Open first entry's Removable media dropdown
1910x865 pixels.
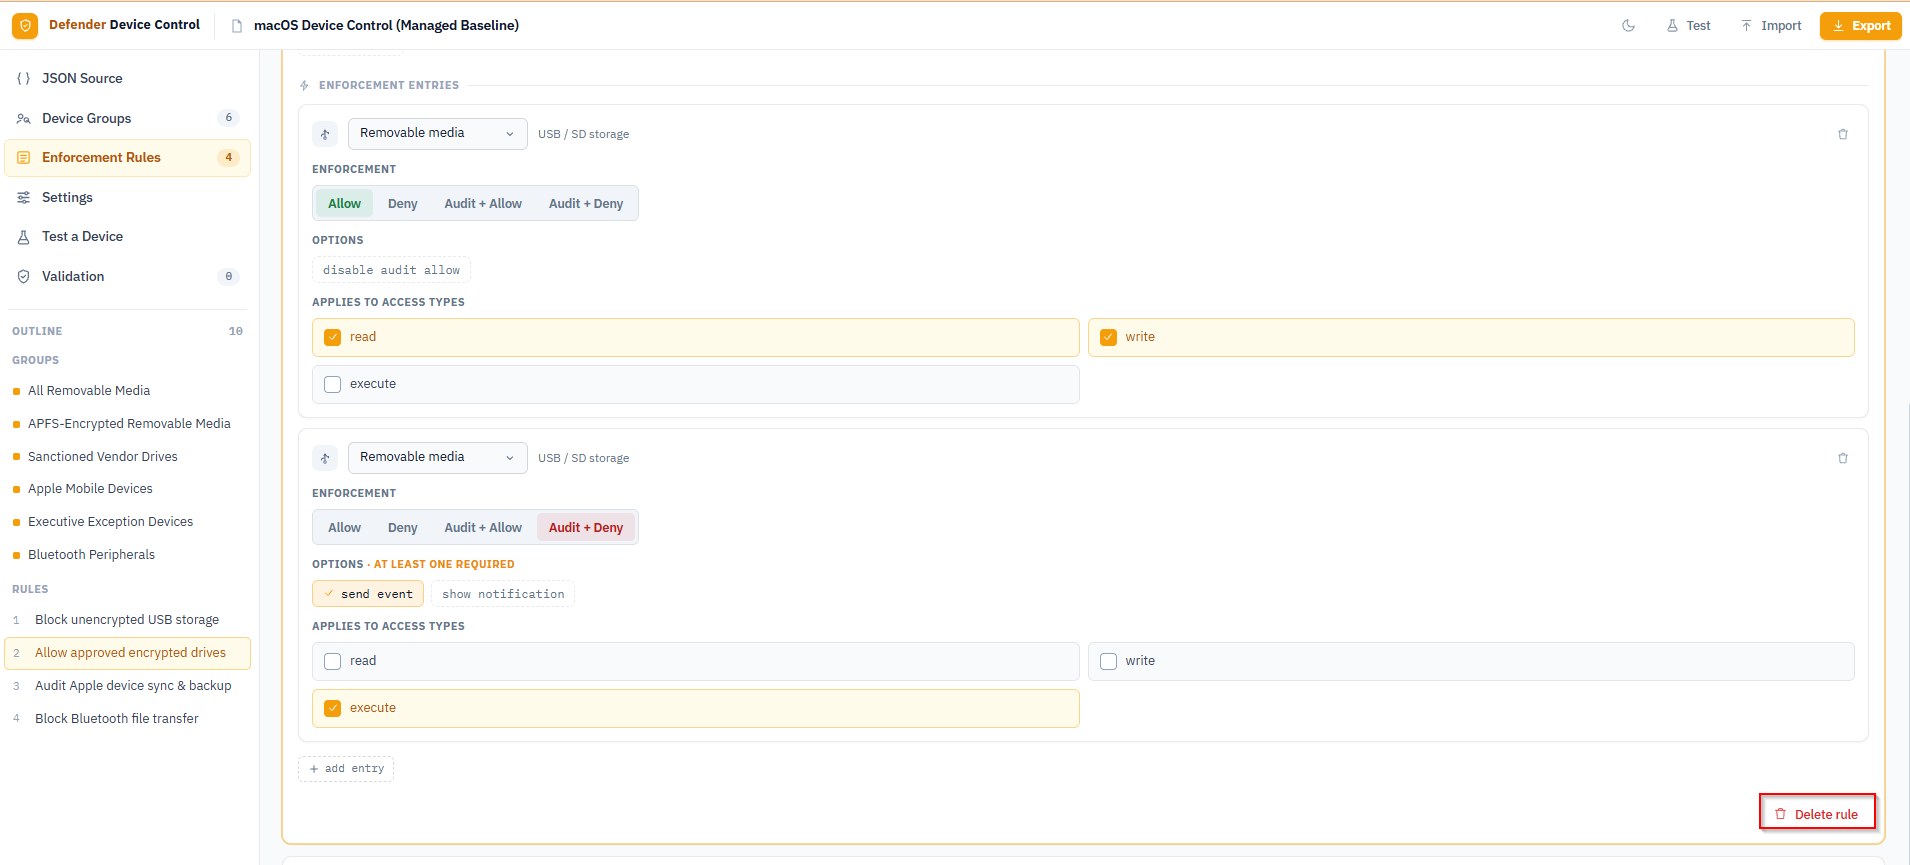click(x=437, y=134)
